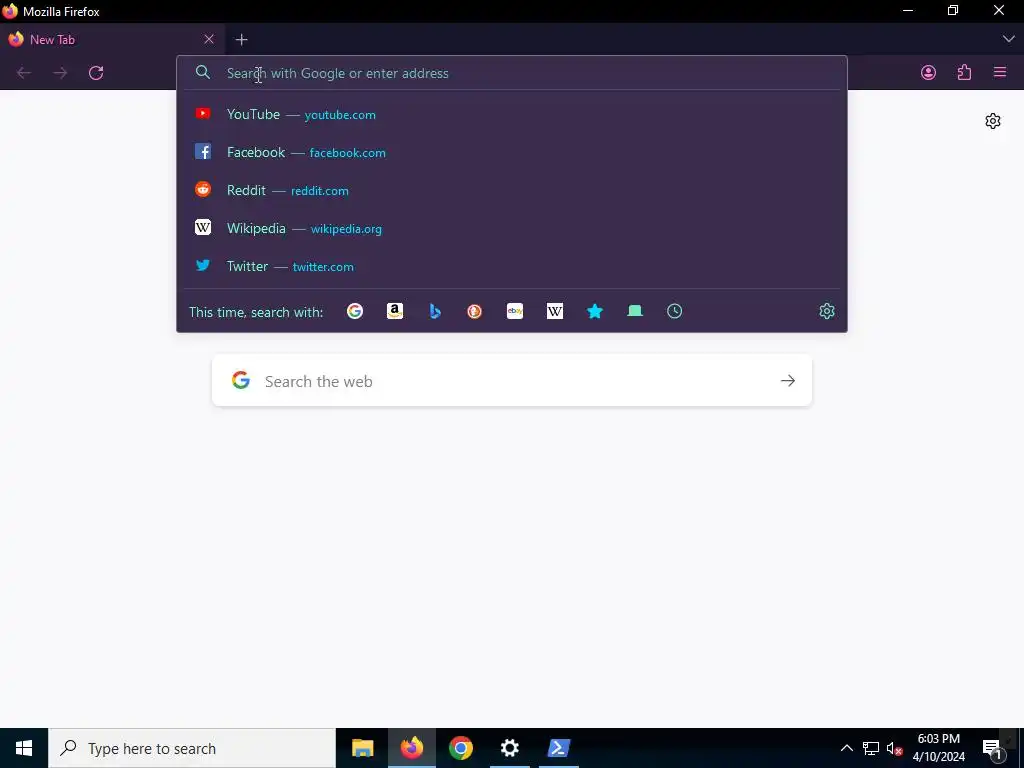Open the muted volume tray icon
Viewport: 1024px width, 768px height.
point(894,748)
